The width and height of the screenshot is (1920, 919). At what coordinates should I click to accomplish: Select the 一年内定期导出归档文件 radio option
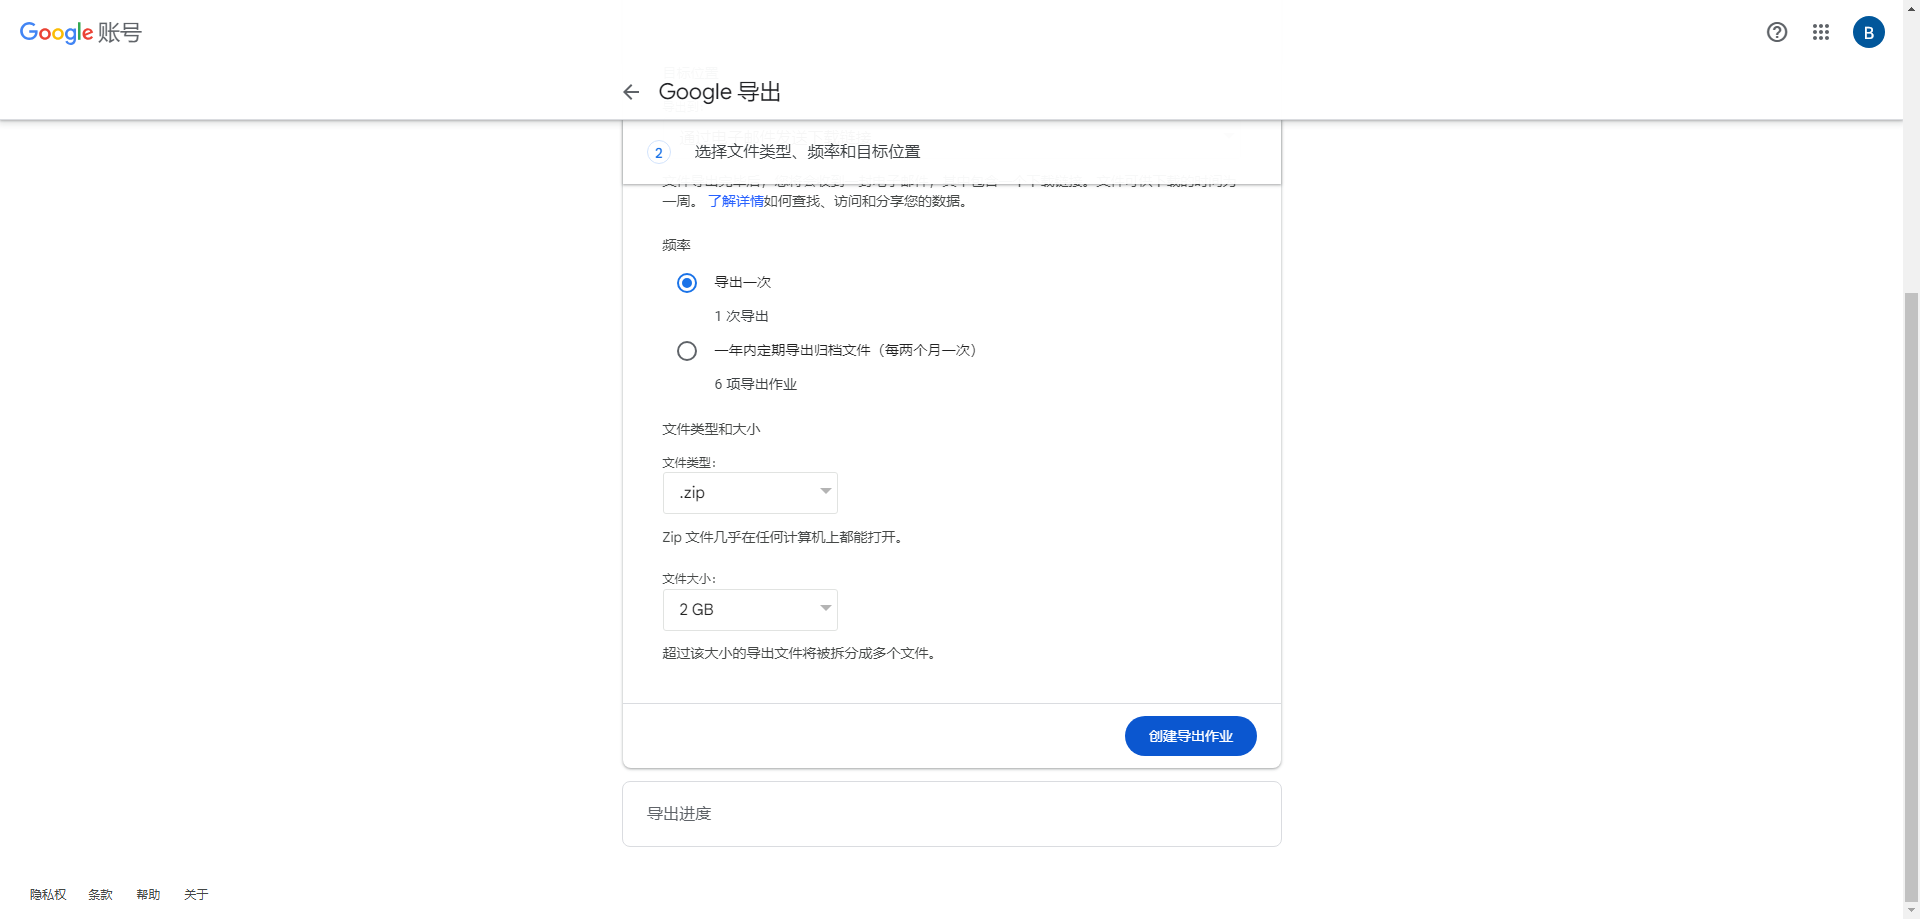pos(687,351)
